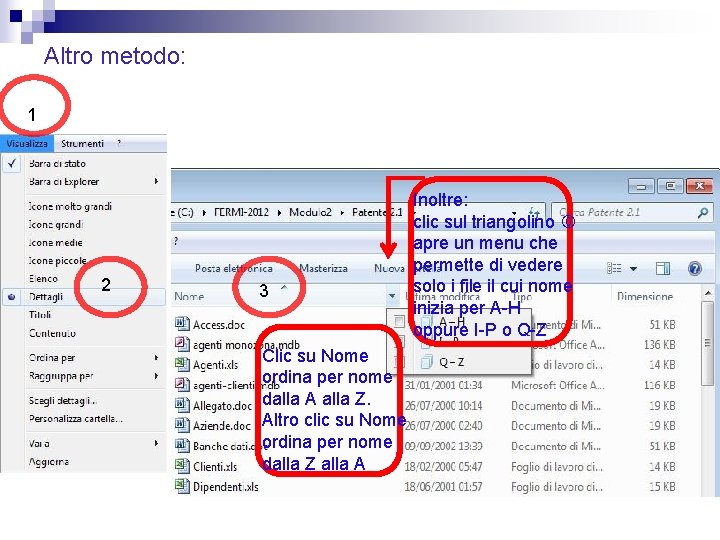Choose Icone molto grandi view
The image size is (720, 540).
(70, 207)
